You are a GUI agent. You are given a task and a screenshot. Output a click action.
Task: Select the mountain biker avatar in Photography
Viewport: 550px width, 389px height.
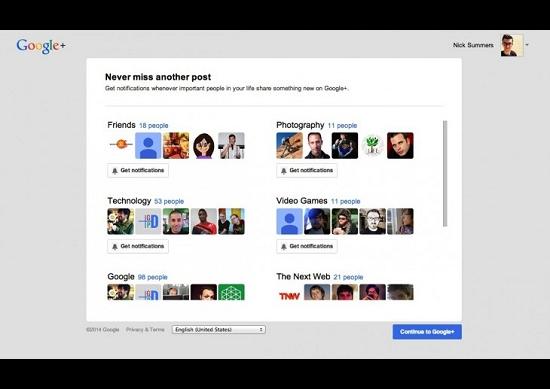[x=289, y=145]
